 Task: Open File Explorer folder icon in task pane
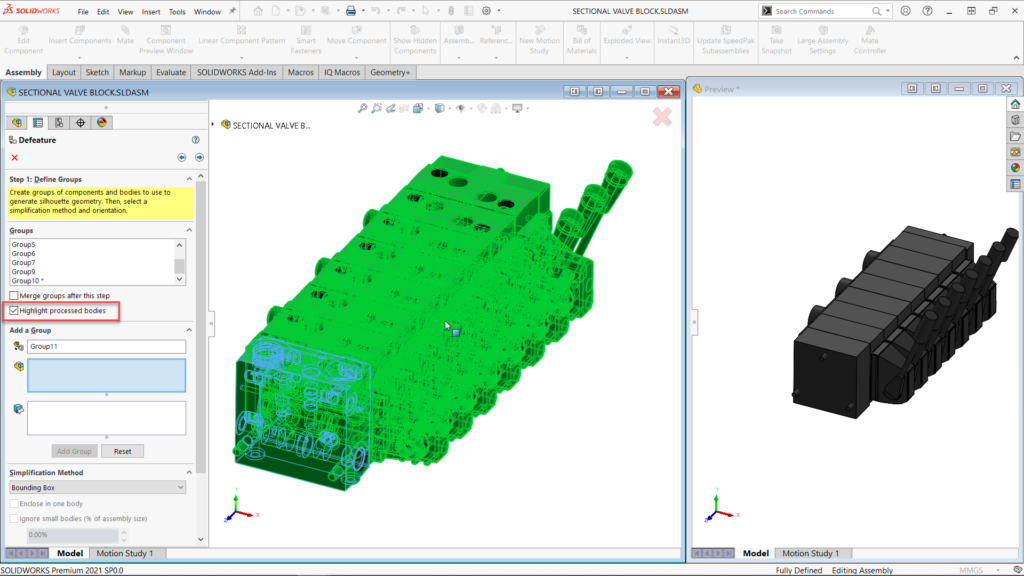[1015, 136]
